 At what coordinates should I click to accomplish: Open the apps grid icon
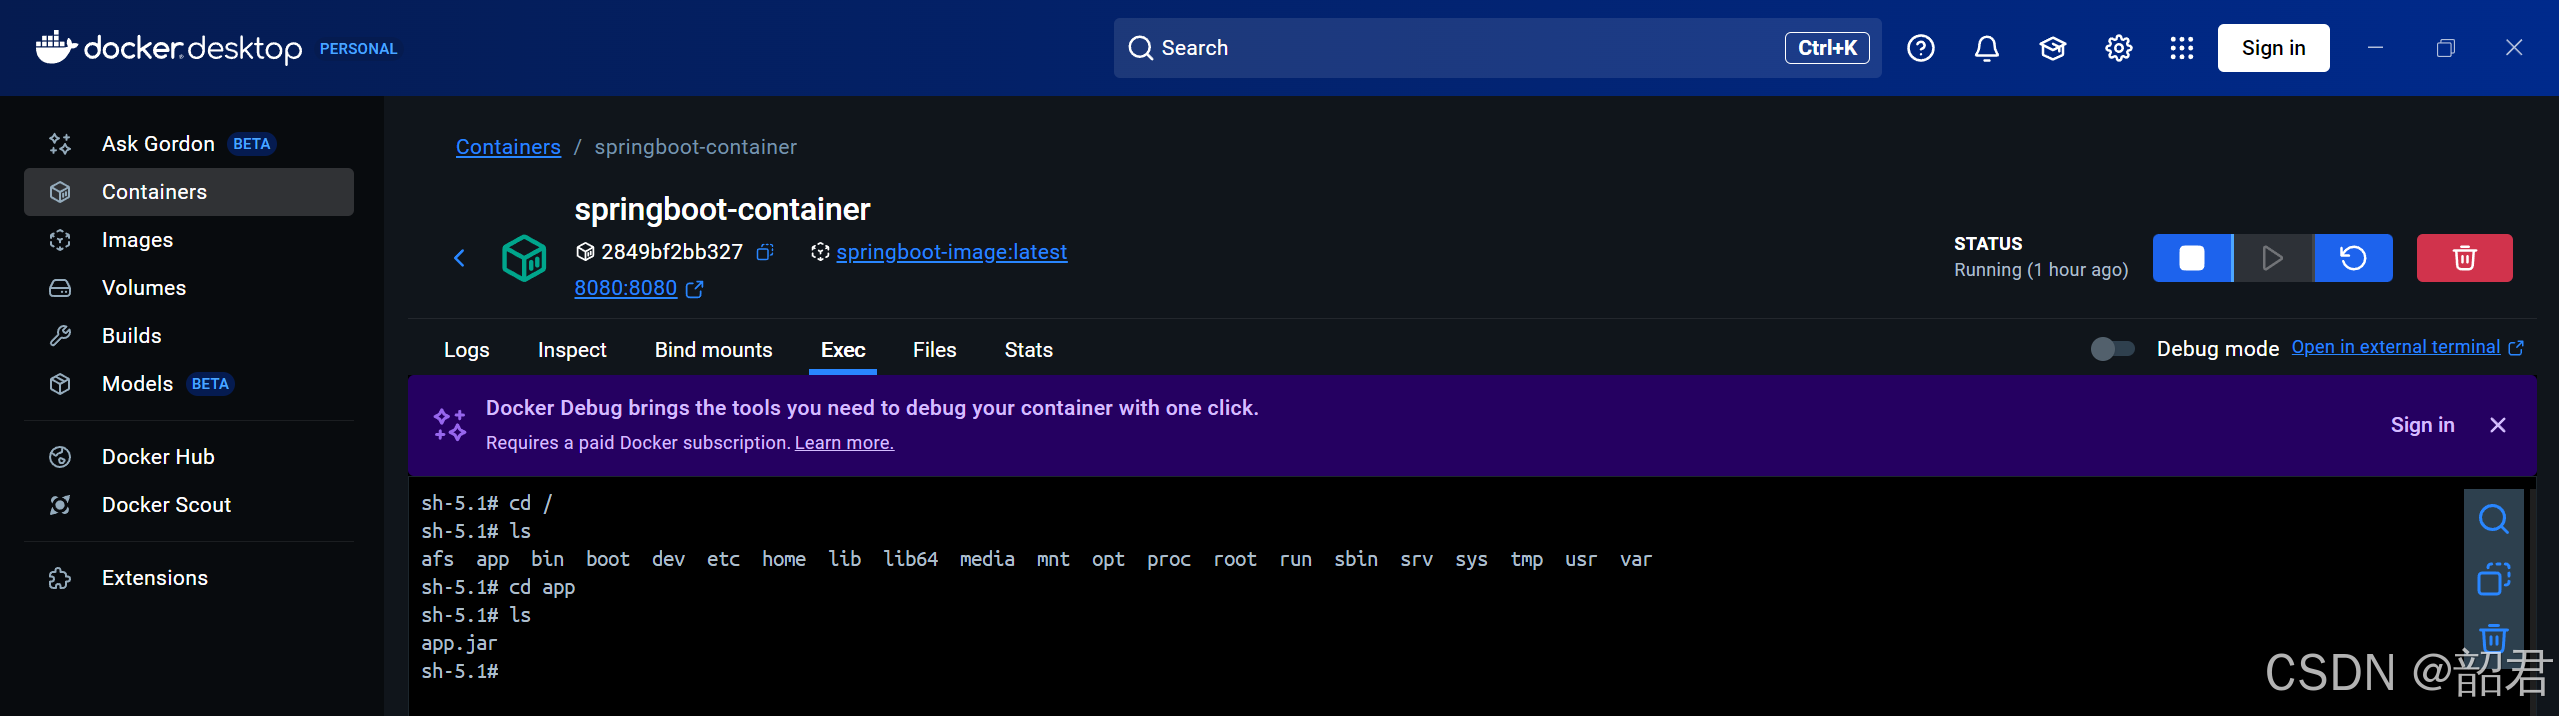click(x=2182, y=48)
